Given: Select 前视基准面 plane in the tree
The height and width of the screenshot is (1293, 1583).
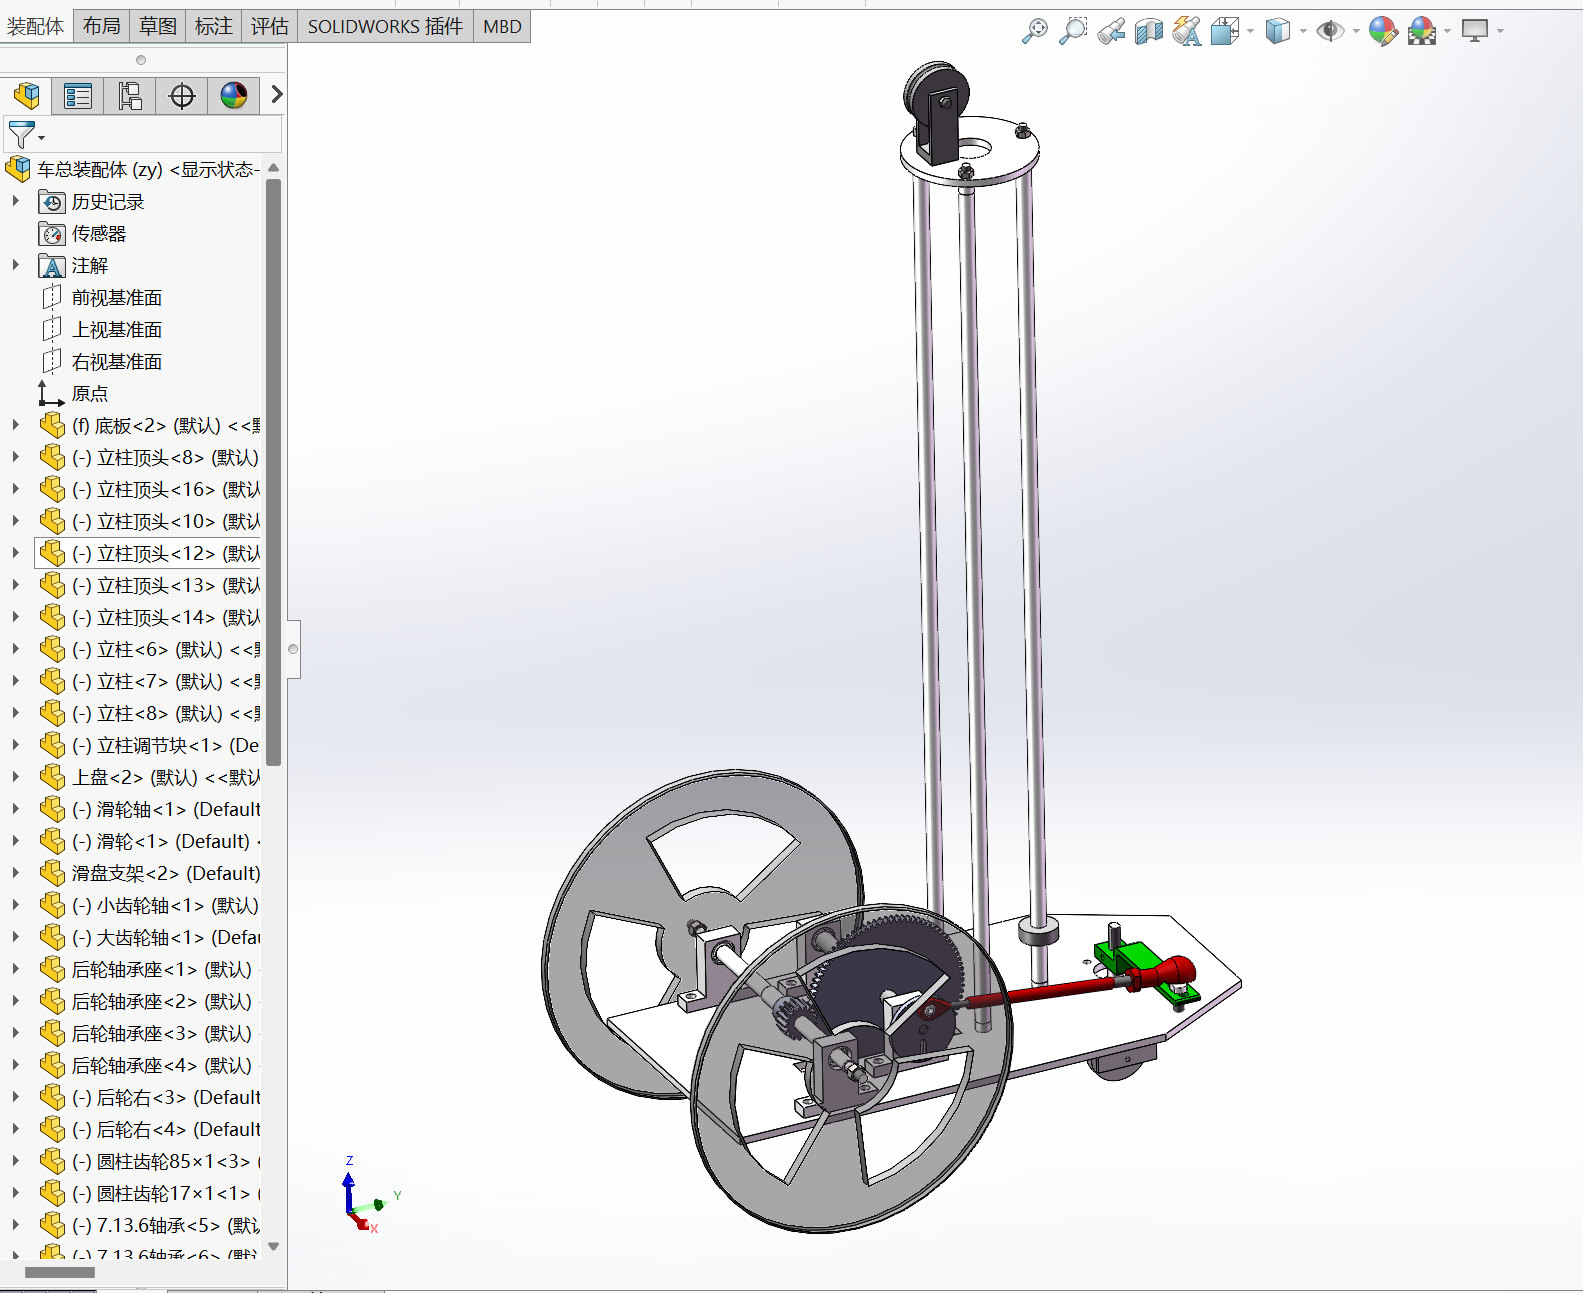Looking at the screenshot, I should point(116,297).
